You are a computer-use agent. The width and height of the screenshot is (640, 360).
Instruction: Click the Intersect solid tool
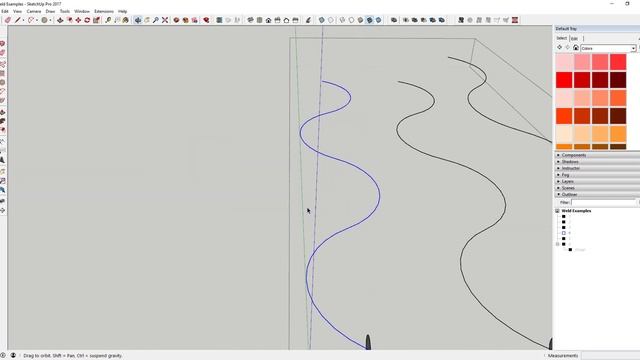click(406, 20)
